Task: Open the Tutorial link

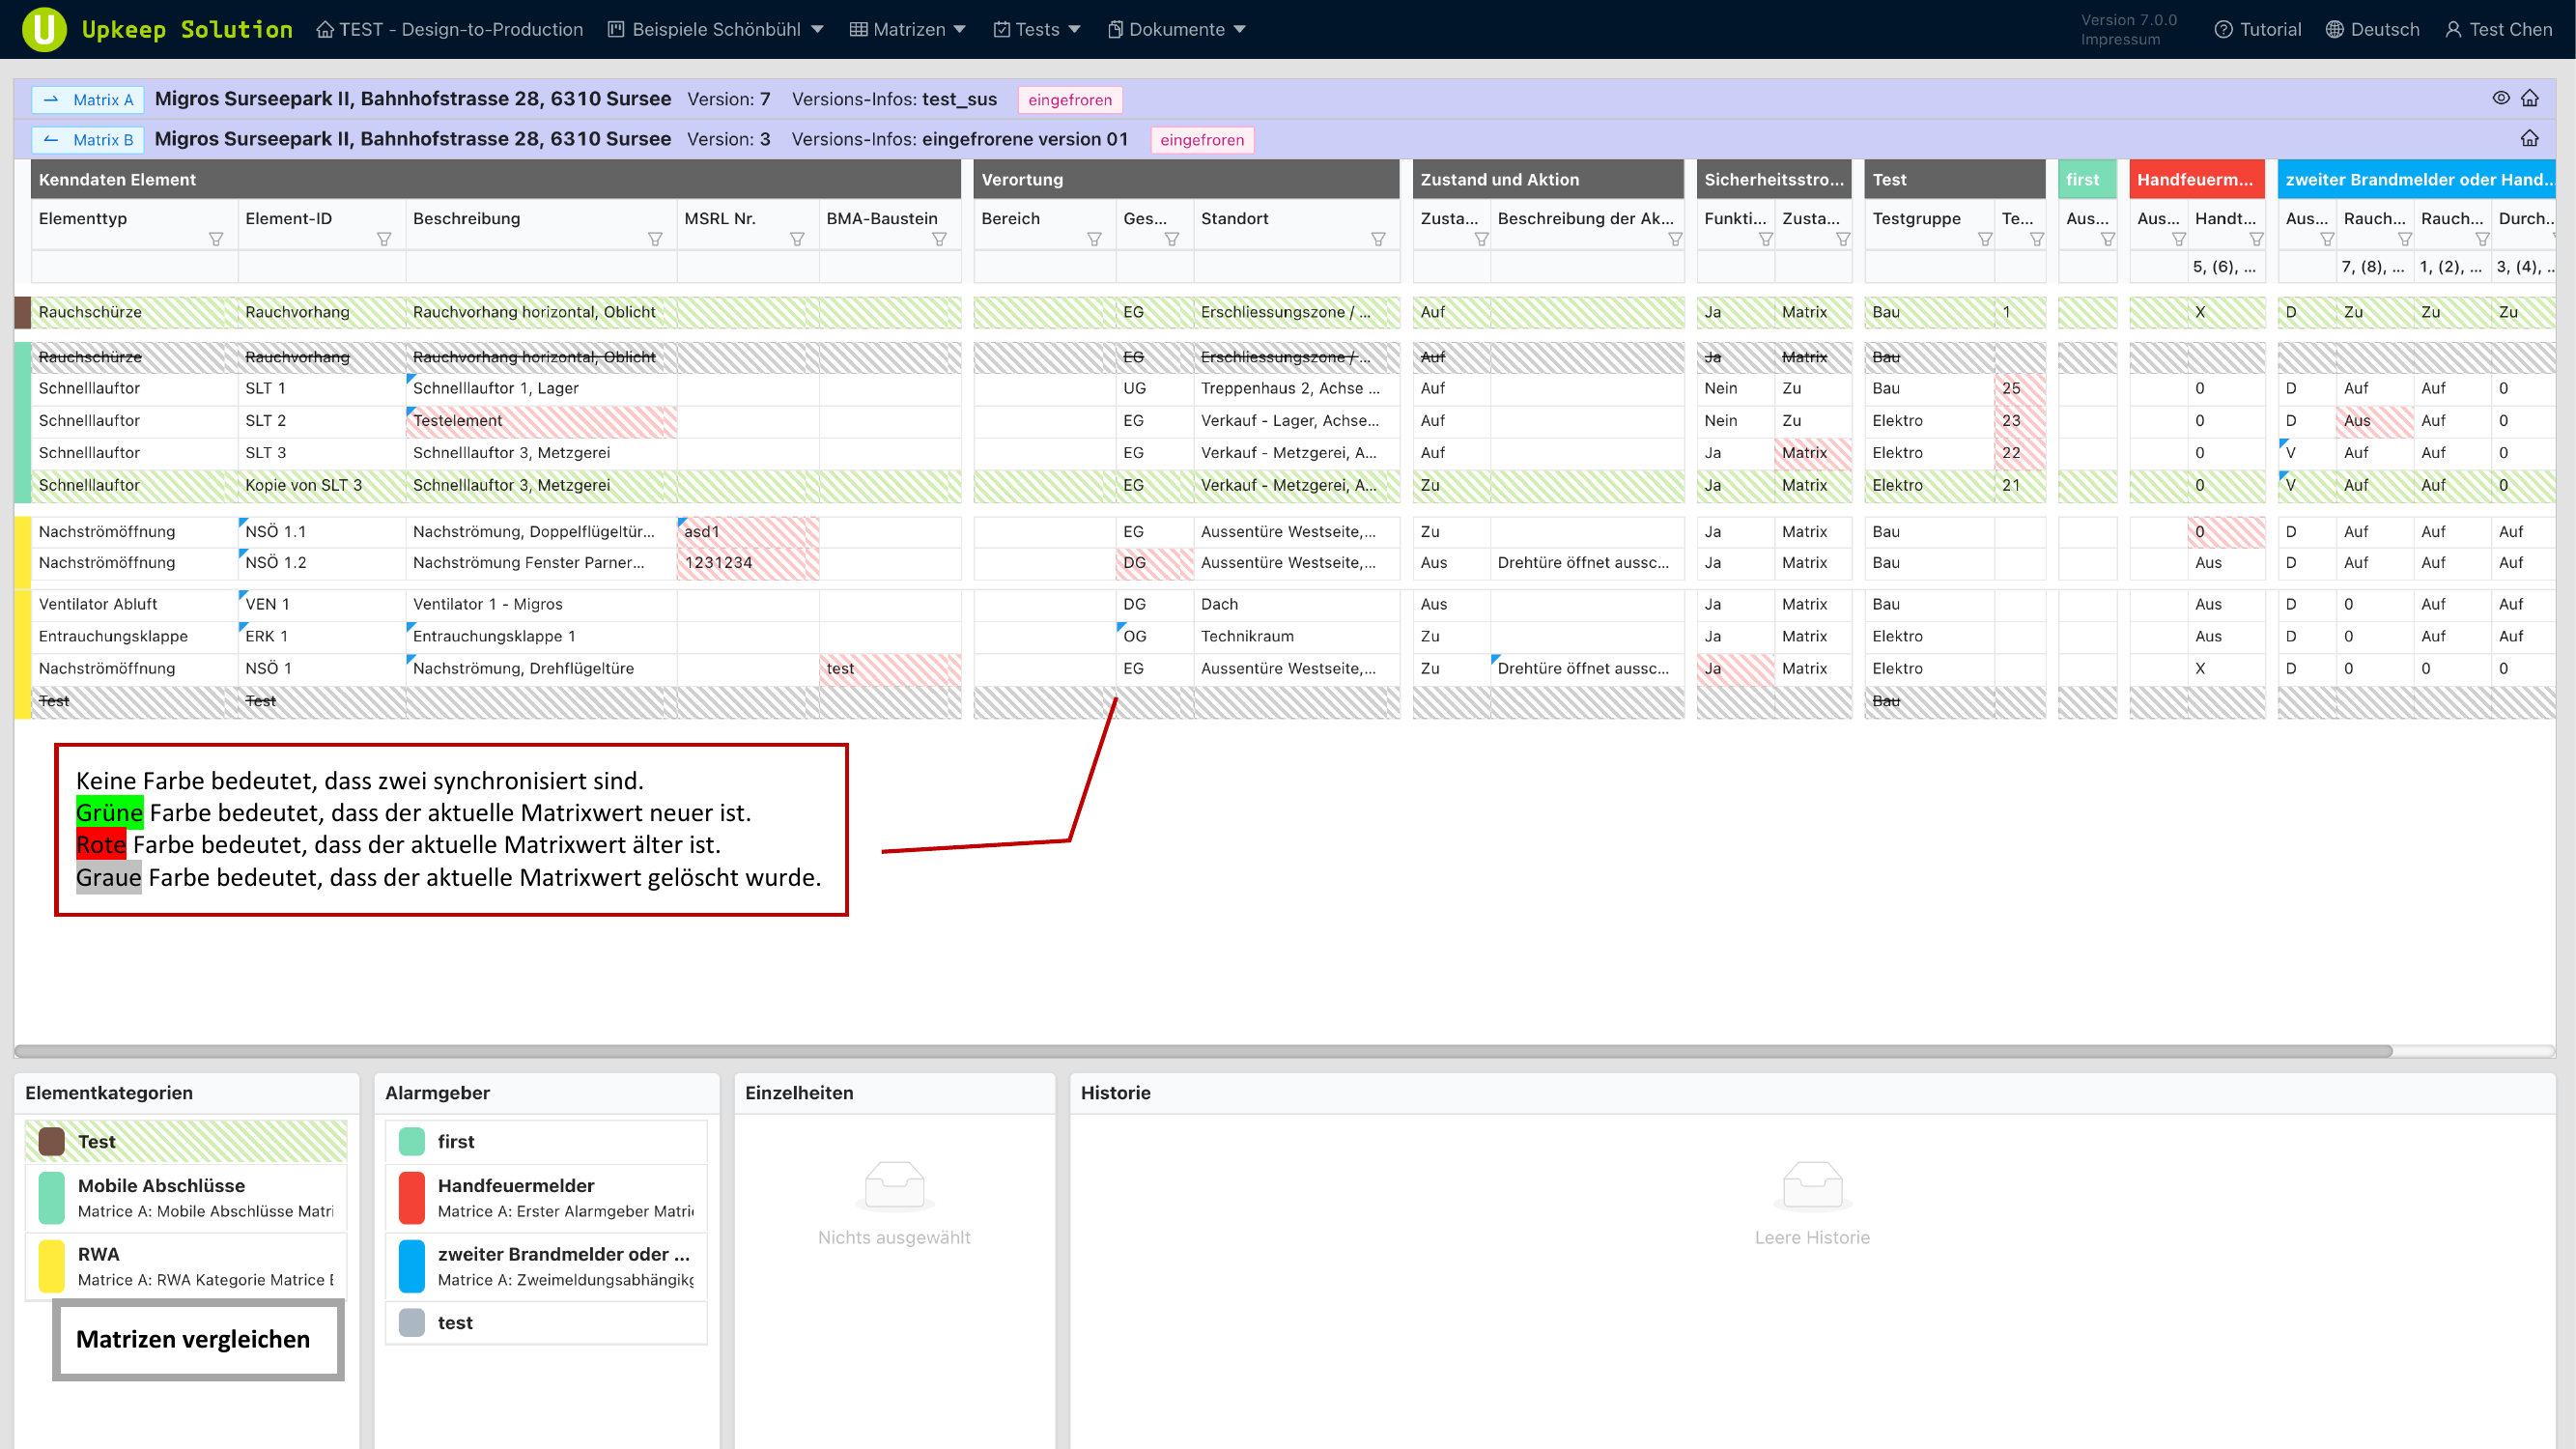Action: point(2258,29)
